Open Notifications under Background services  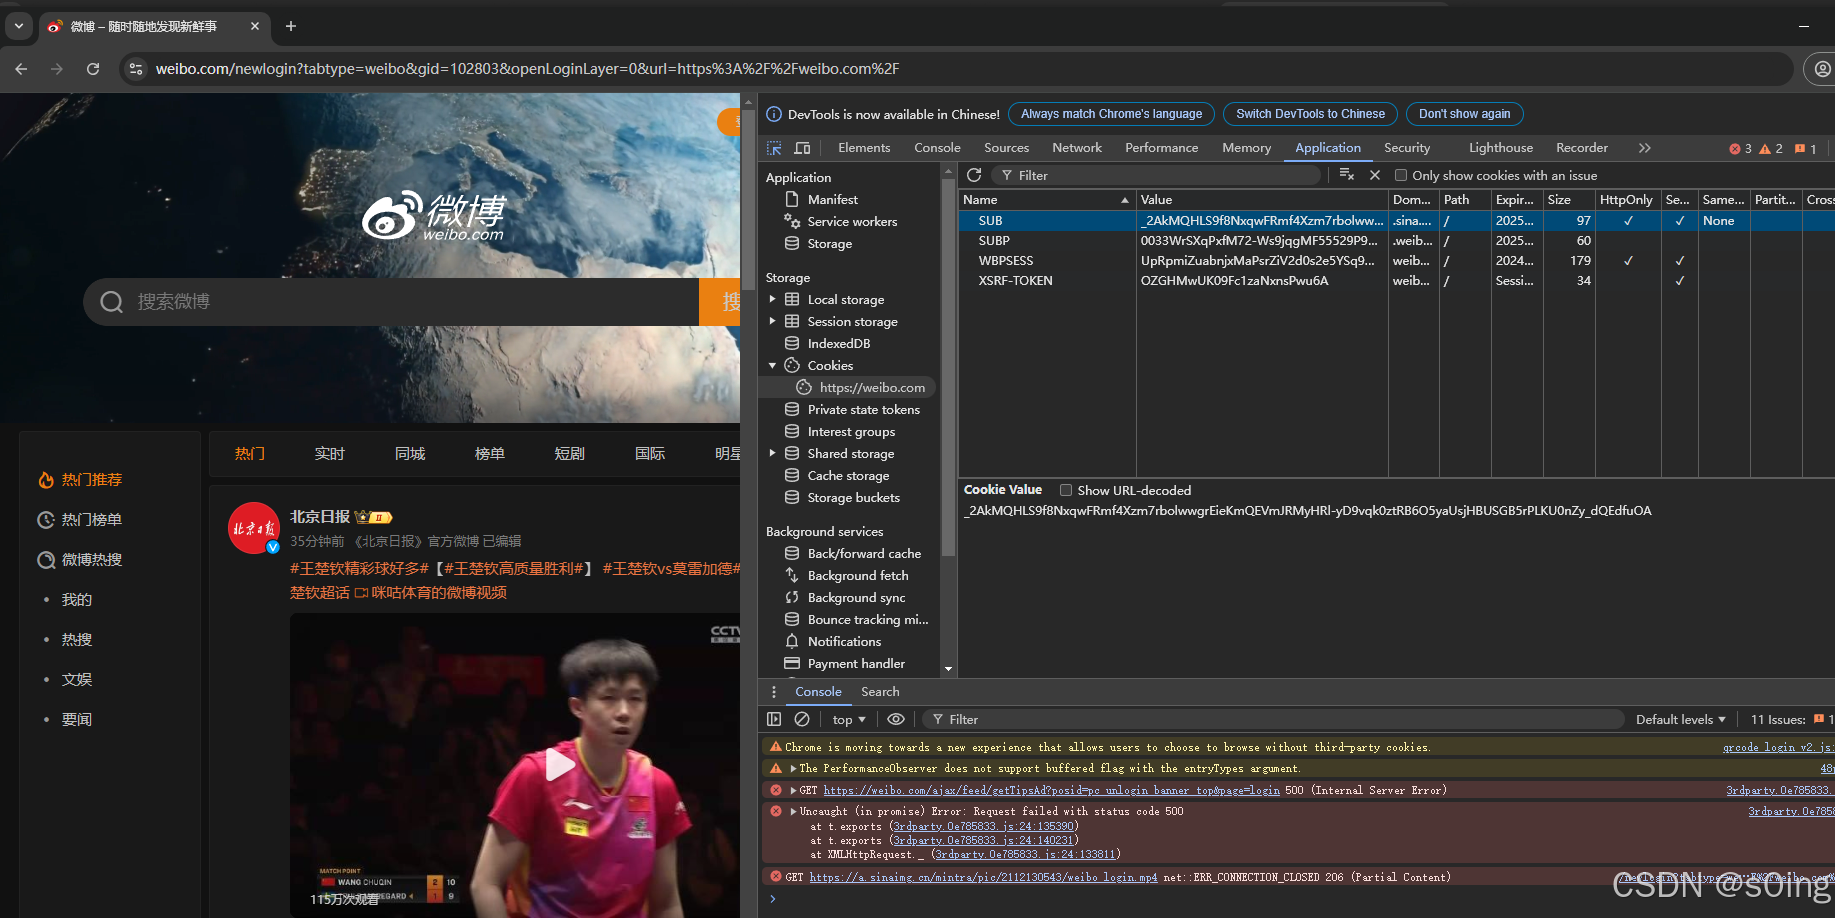[x=844, y=642]
